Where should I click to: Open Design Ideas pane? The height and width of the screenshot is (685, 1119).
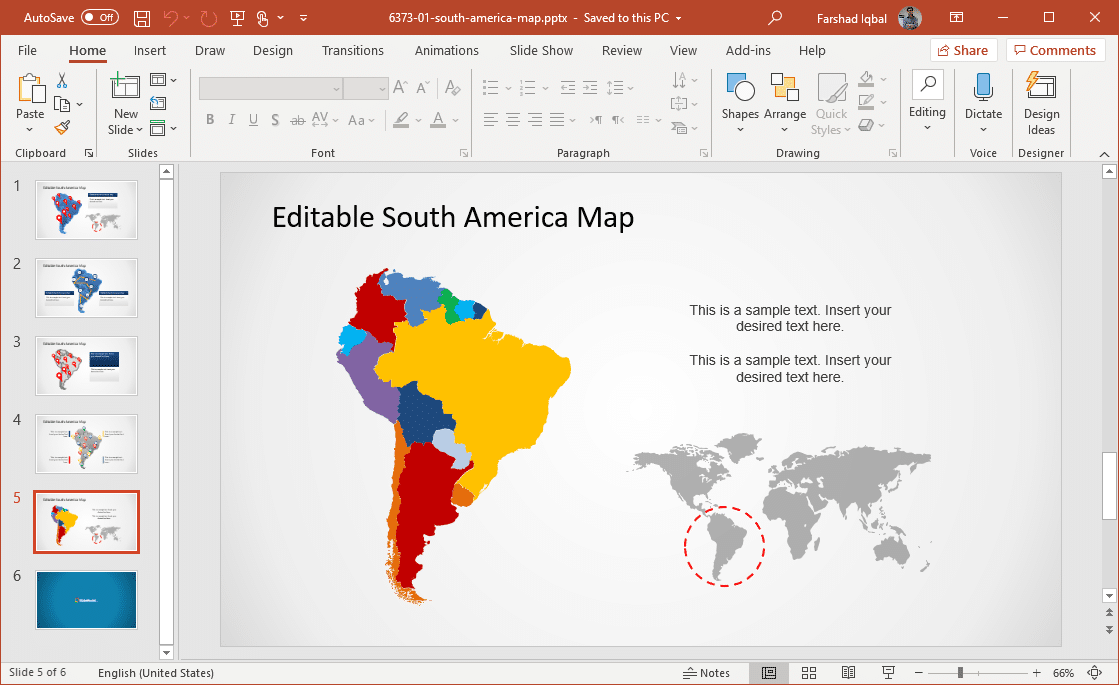1041,103
